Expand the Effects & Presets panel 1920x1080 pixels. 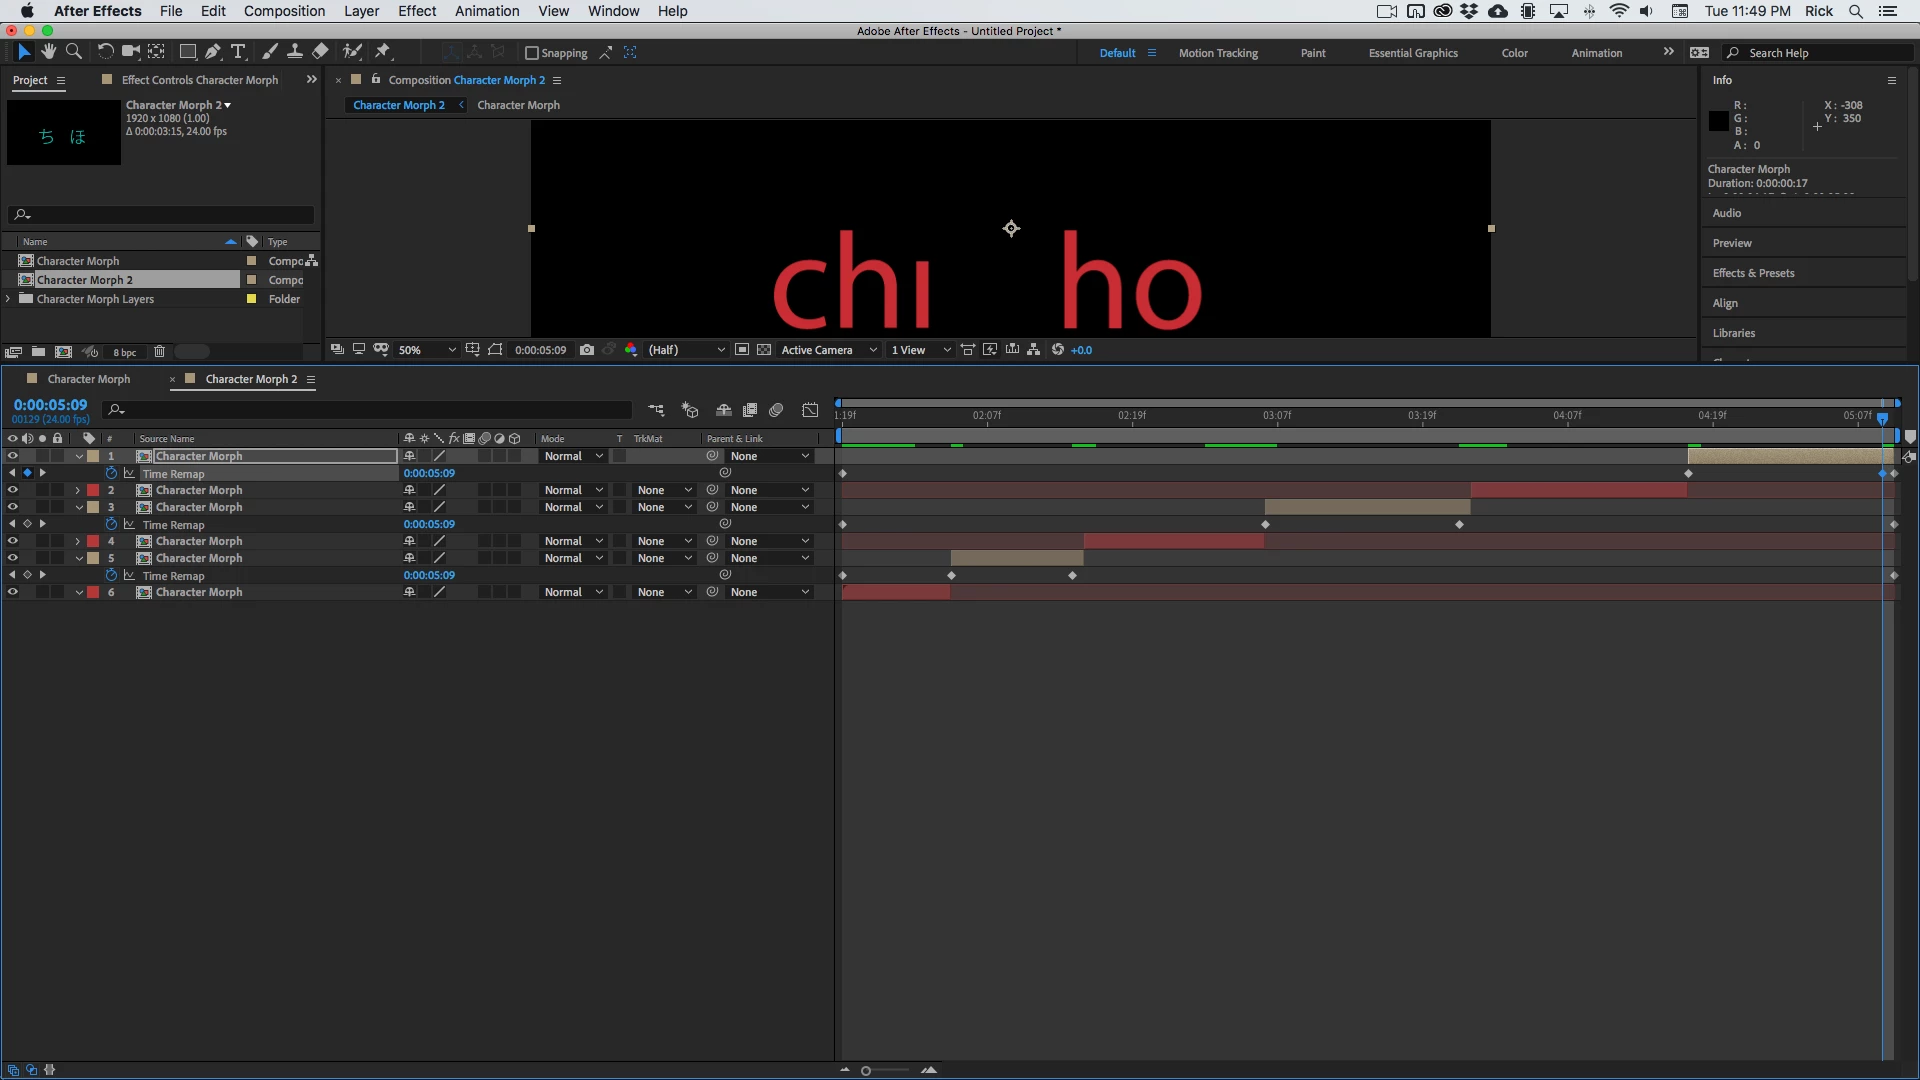pos(1753,273)
